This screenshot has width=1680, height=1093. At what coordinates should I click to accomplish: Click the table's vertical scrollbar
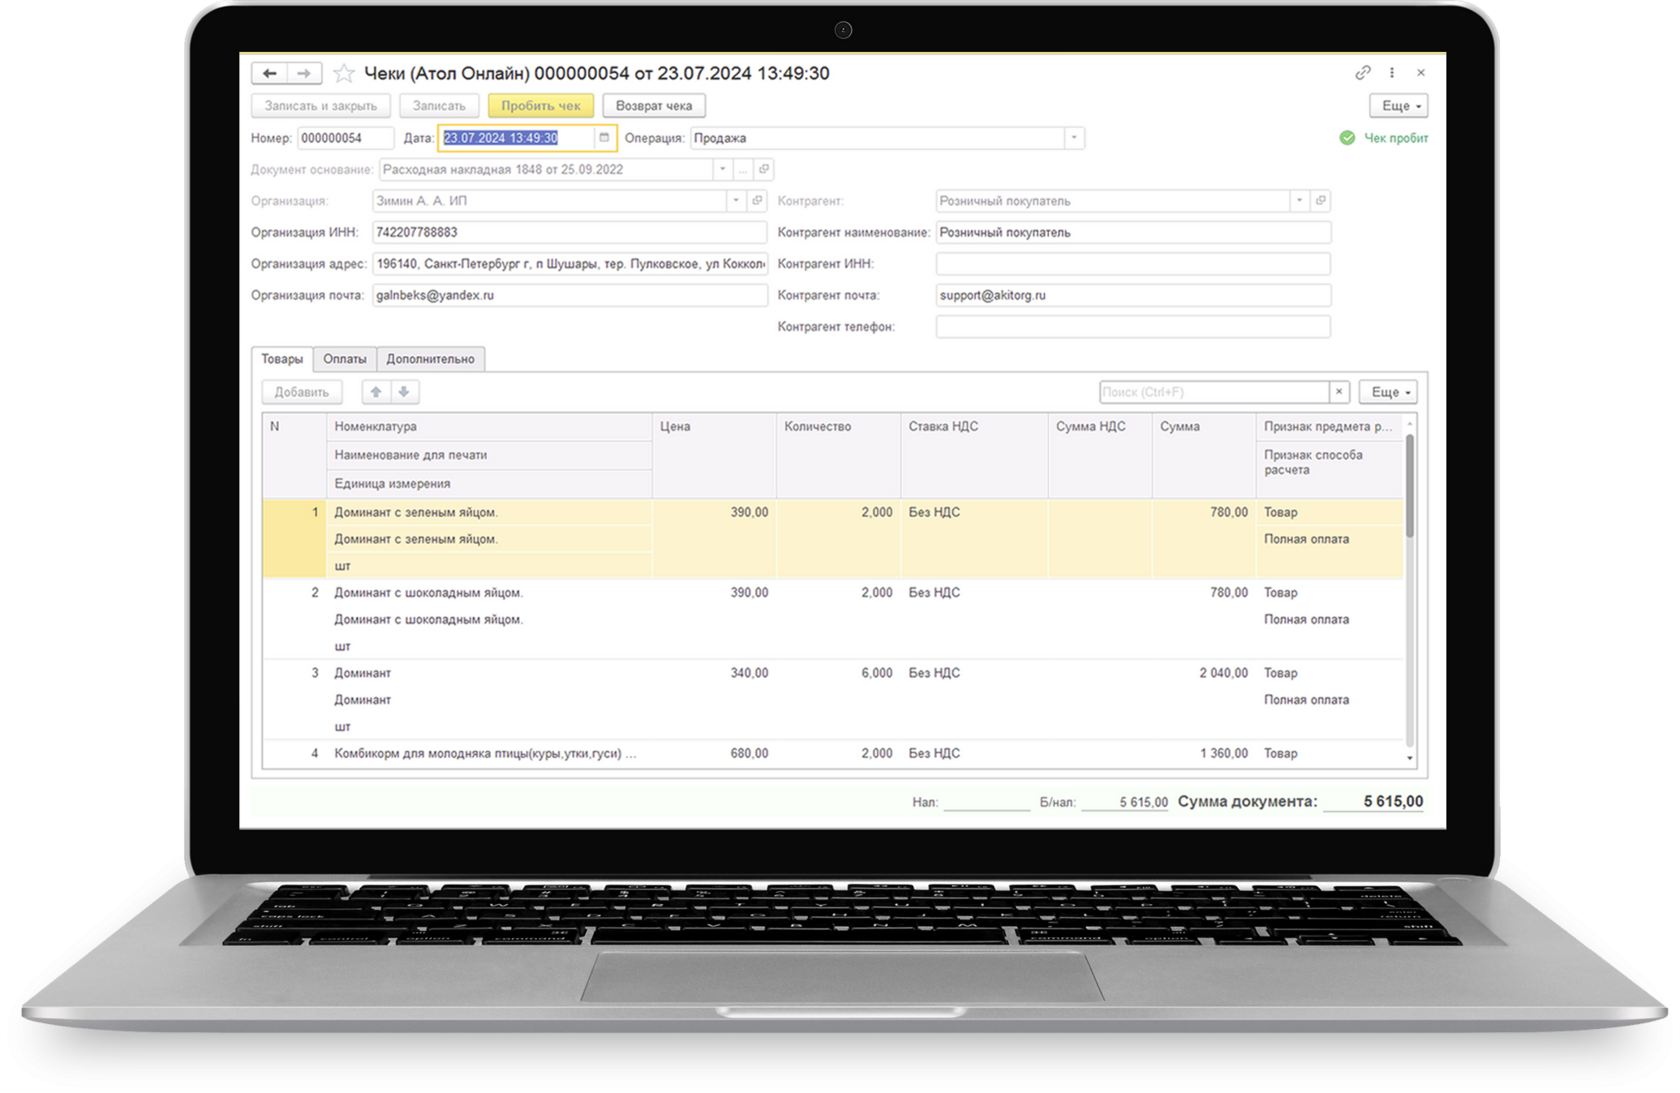pyautogui.click(x=1410, y=590)
